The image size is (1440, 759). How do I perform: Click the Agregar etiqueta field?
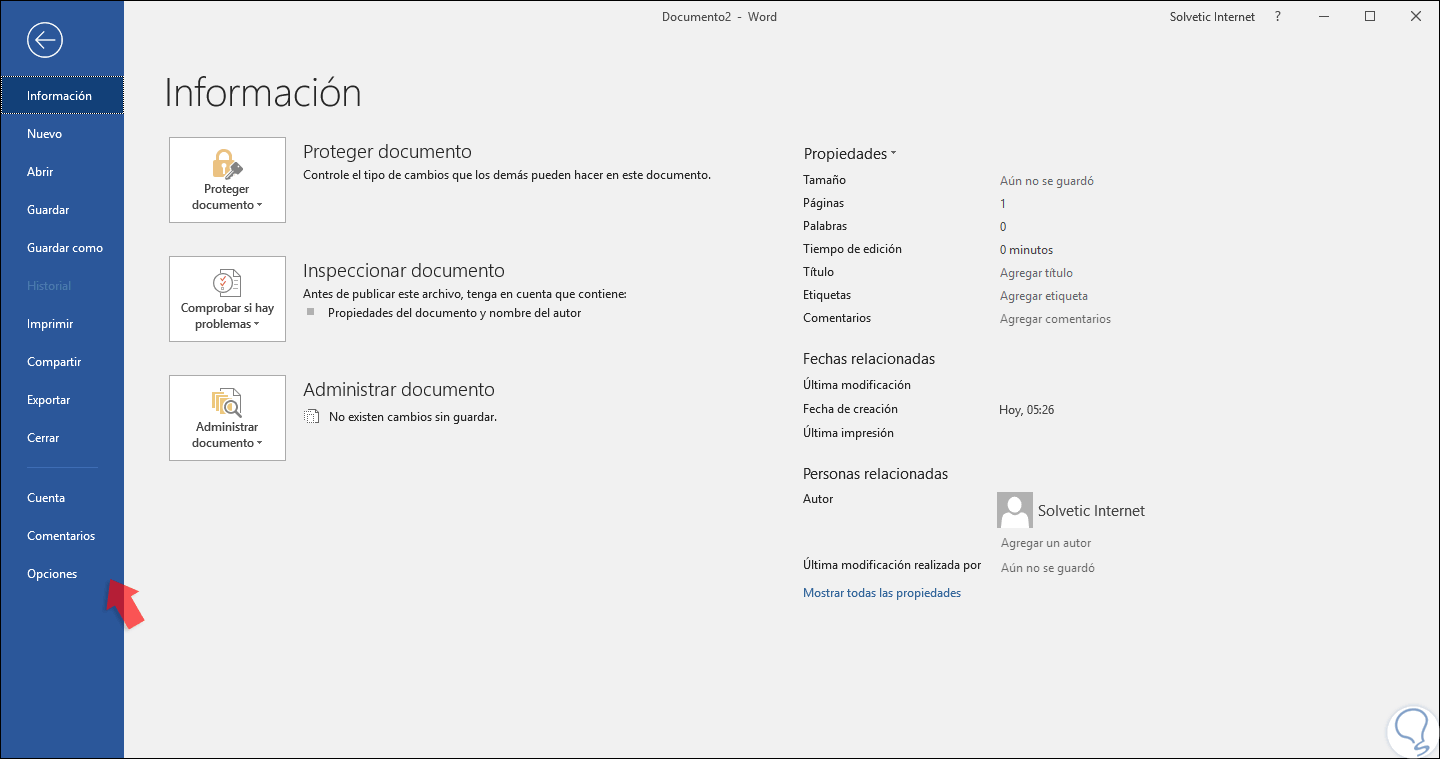[1044, 296]
